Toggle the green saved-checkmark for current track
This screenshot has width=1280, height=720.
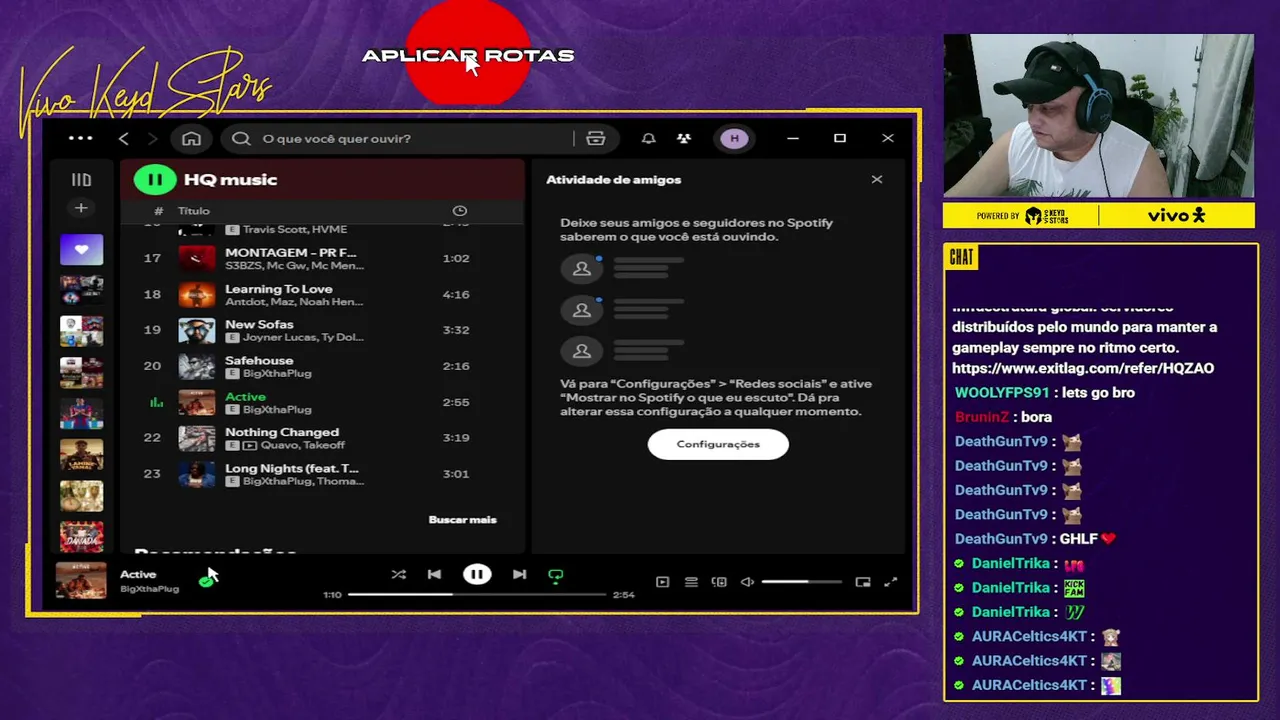pyautogui.click(x=206, y=581)
